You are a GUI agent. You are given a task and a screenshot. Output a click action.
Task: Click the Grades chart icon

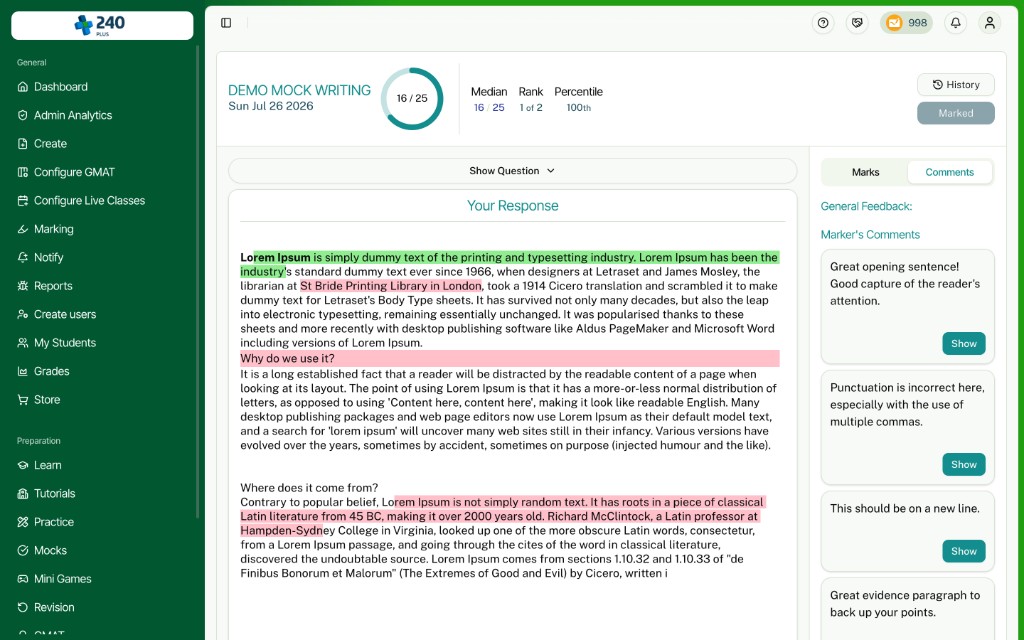pyautogui.click(x=23, y=371)
